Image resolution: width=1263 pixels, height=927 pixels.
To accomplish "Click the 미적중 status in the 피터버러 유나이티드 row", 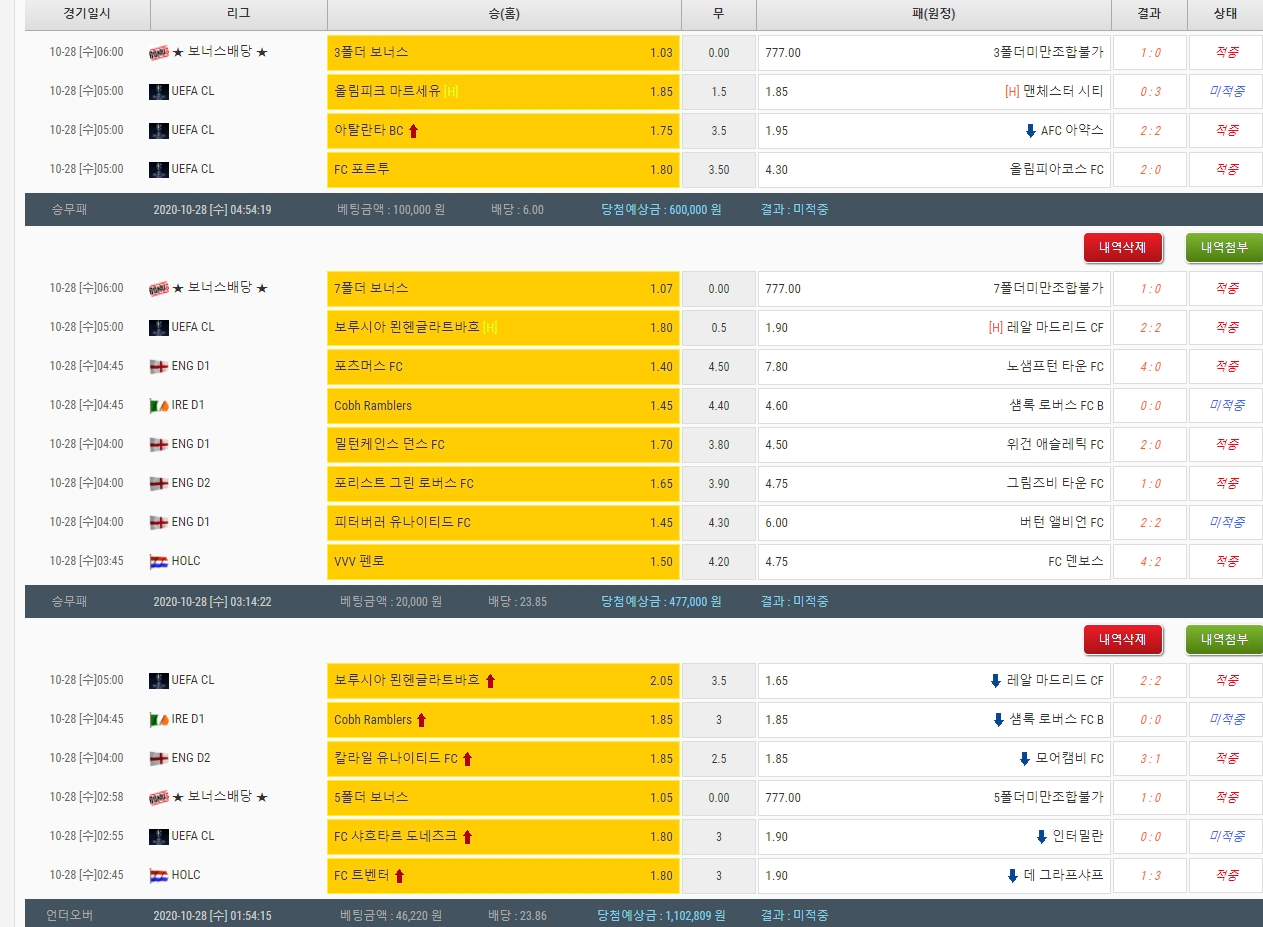I will (1226, 522).
